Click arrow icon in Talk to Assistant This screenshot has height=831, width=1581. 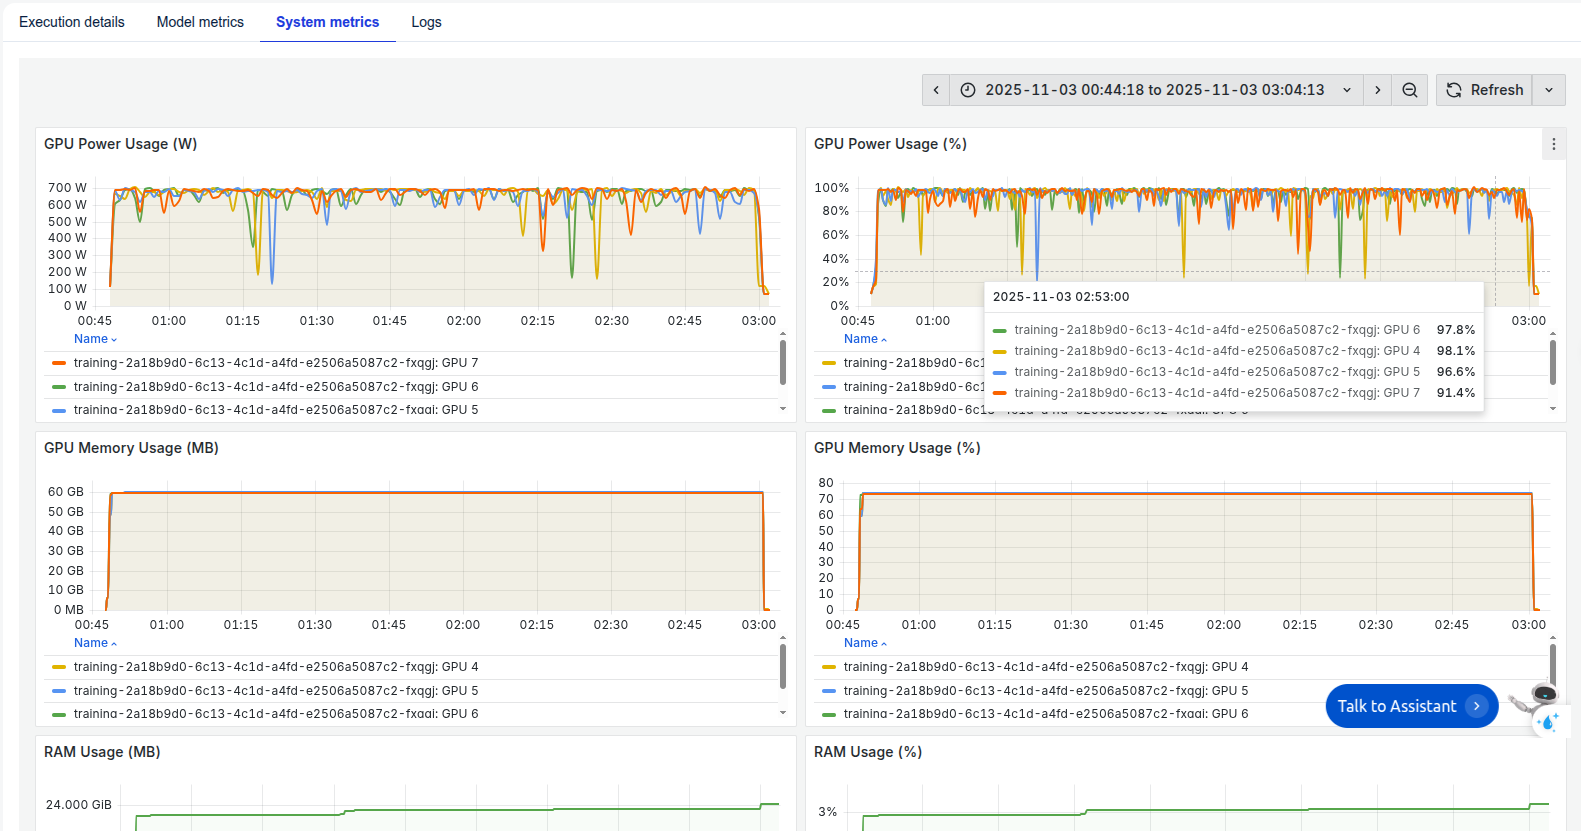(x=1476, y=706)
